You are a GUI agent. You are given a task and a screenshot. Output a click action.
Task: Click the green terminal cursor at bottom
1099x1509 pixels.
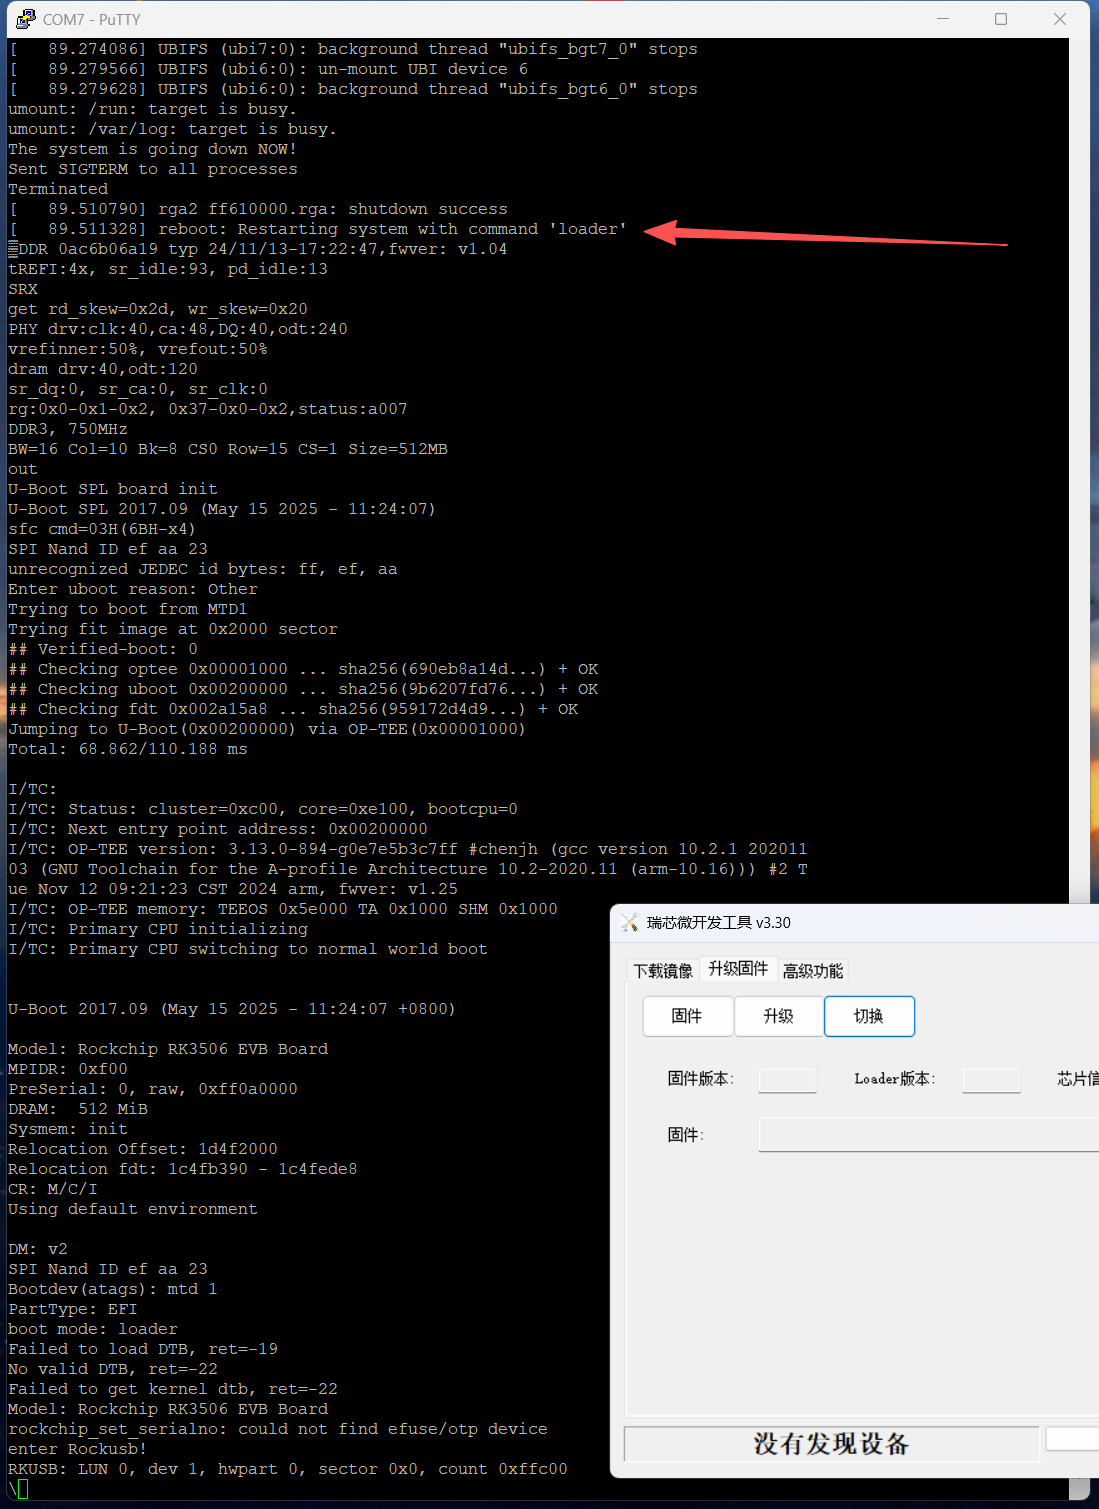(23, 1489)
